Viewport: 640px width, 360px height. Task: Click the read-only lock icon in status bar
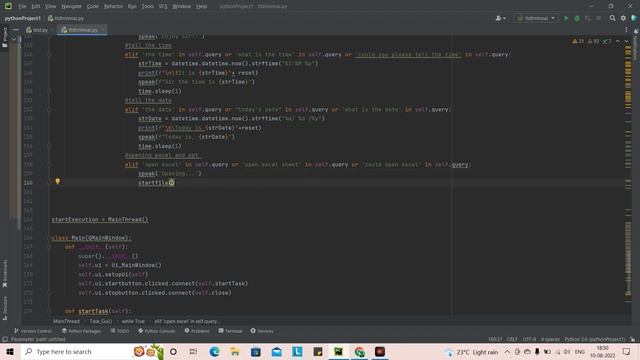(632, 339)
